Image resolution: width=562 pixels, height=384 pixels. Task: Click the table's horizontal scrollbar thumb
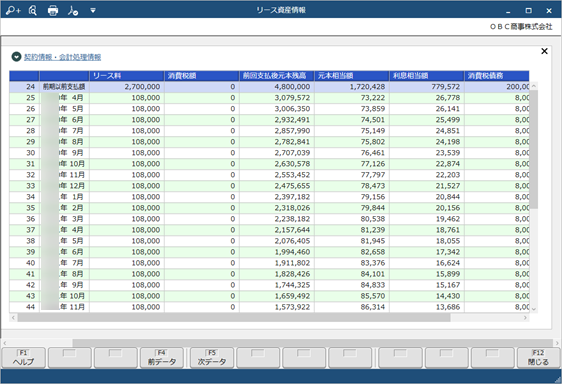pyautogui.click(x=234, y=318)
